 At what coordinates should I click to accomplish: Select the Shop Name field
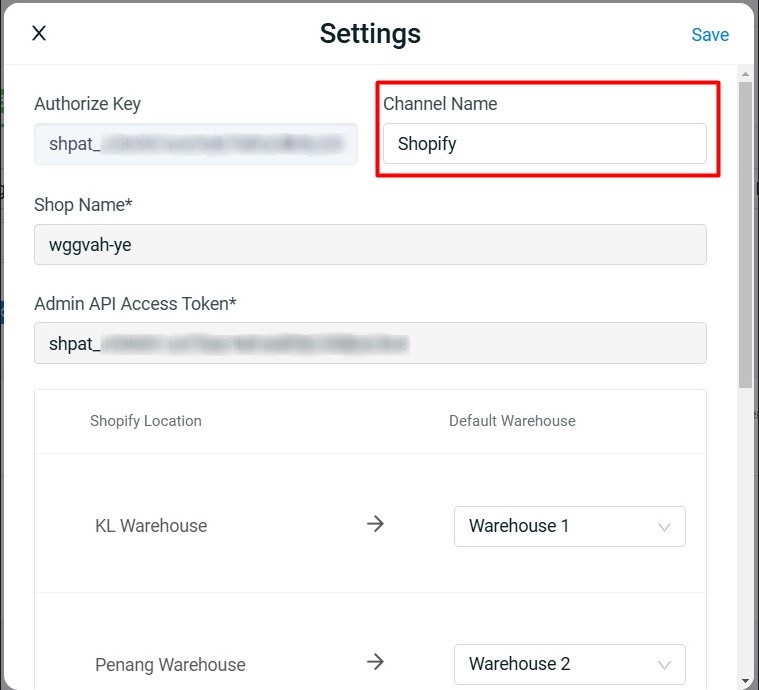(x=370, y=245)
